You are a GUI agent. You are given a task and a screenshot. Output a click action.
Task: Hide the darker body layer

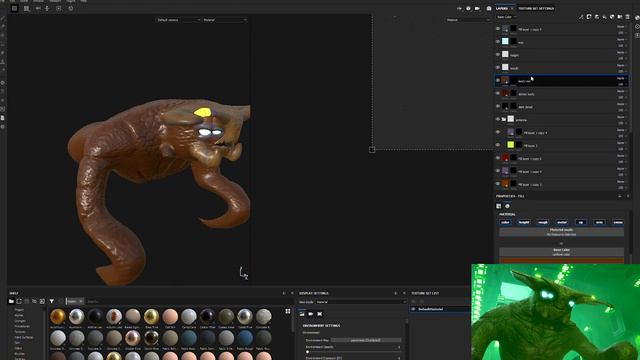coord(498,93)
